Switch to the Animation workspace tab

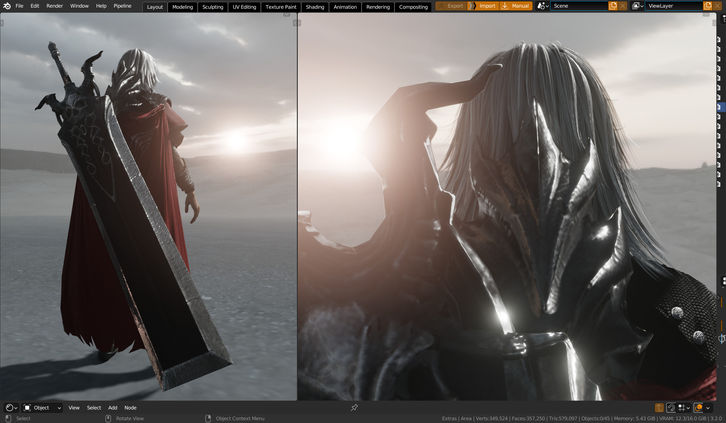345,7
